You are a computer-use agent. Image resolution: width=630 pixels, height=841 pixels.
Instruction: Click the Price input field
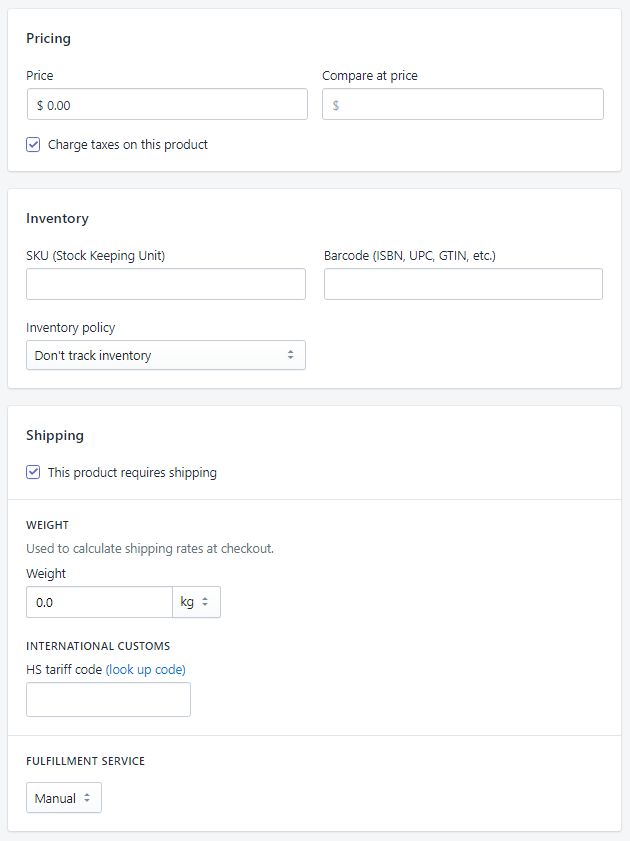click(x=167, y=104)
